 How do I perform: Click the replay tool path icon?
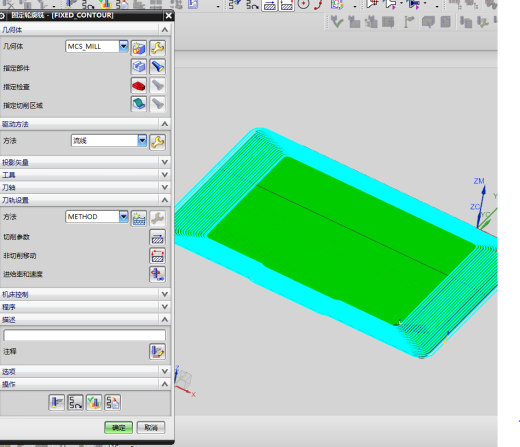coord(75,403)
